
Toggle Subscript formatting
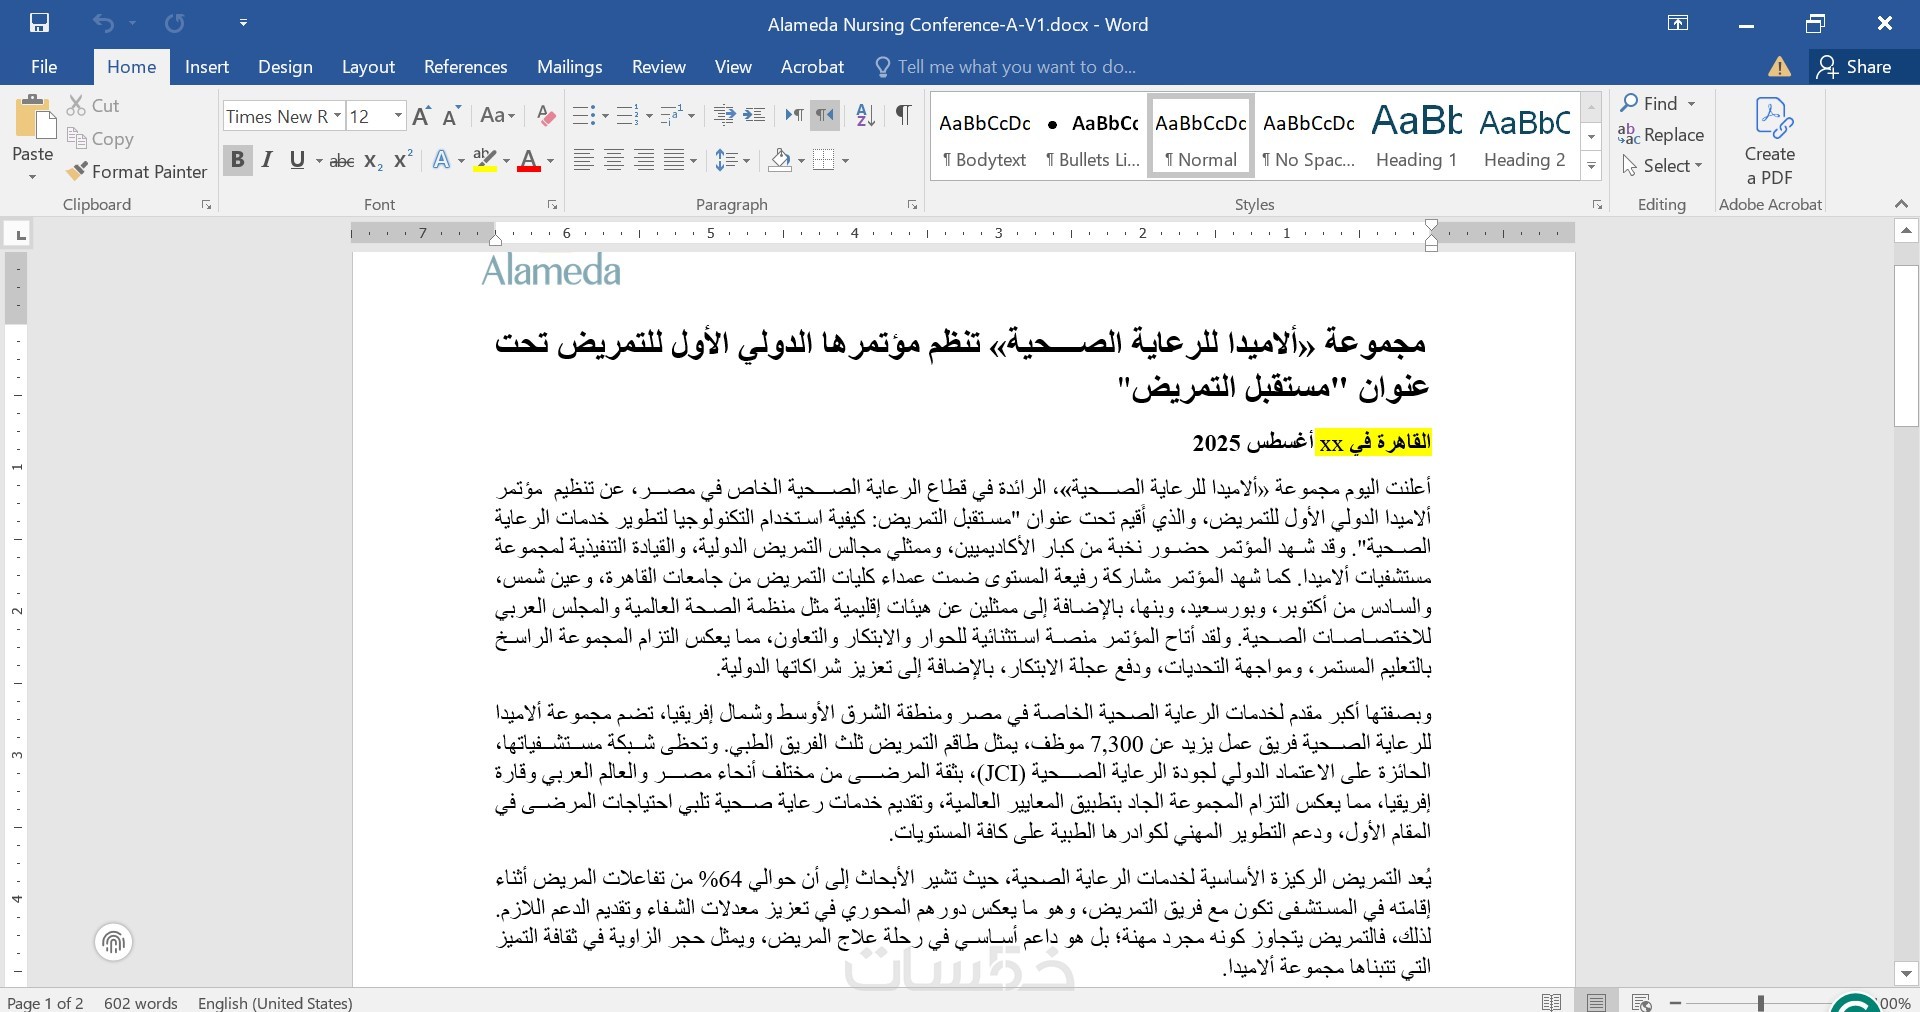click(x=373, y=160)
